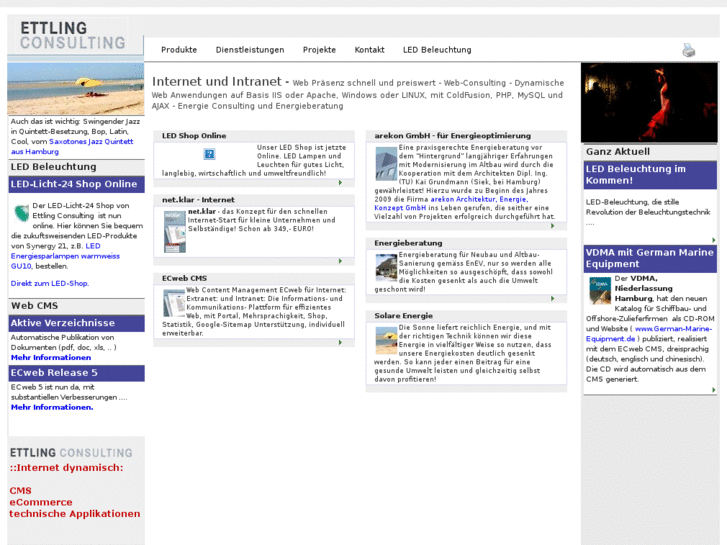
Task: Click arekon GmbH - für Energieoptimierung title
Action: (x=453, y=136)
